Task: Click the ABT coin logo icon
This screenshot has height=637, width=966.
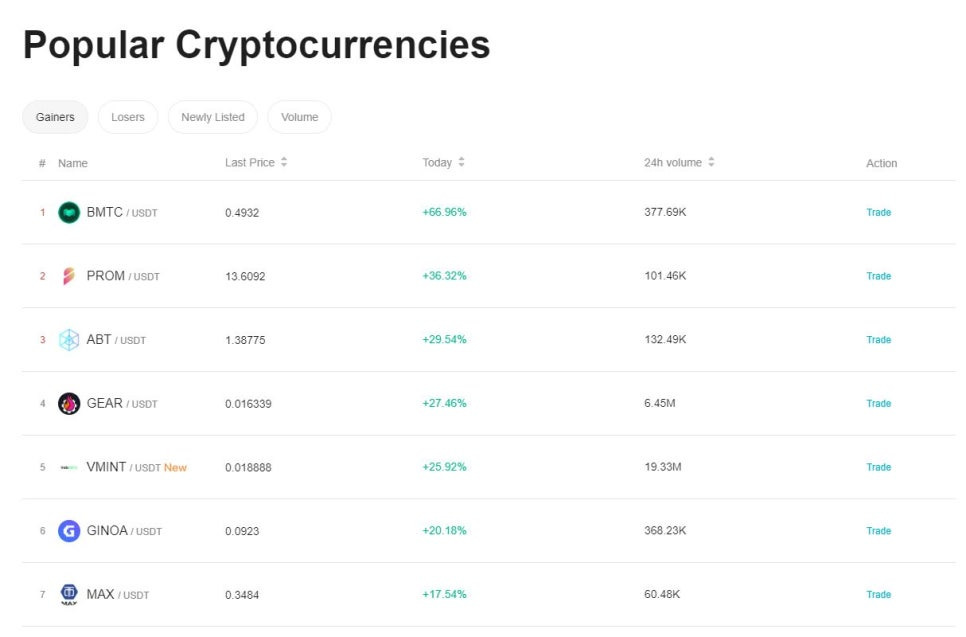Action: 69,339
